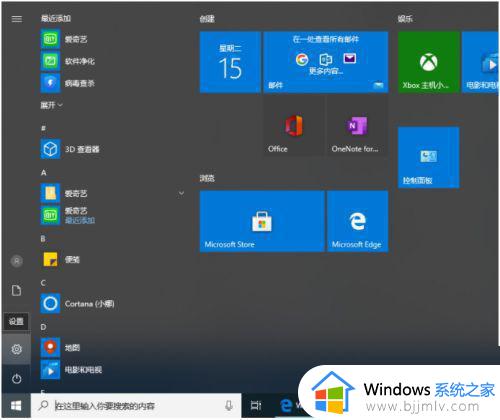The image size is (500, 420).
Task: Click the Power button icon
Action: [17, 379]
